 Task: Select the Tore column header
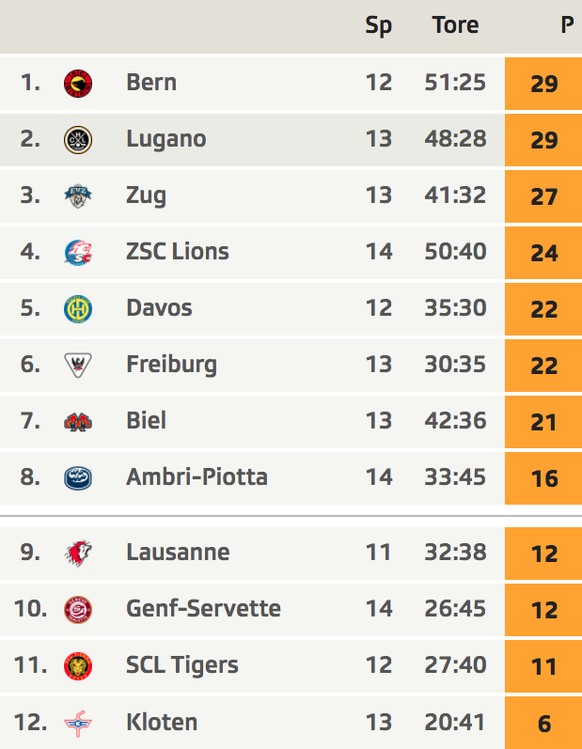click(x=455, y=25)
